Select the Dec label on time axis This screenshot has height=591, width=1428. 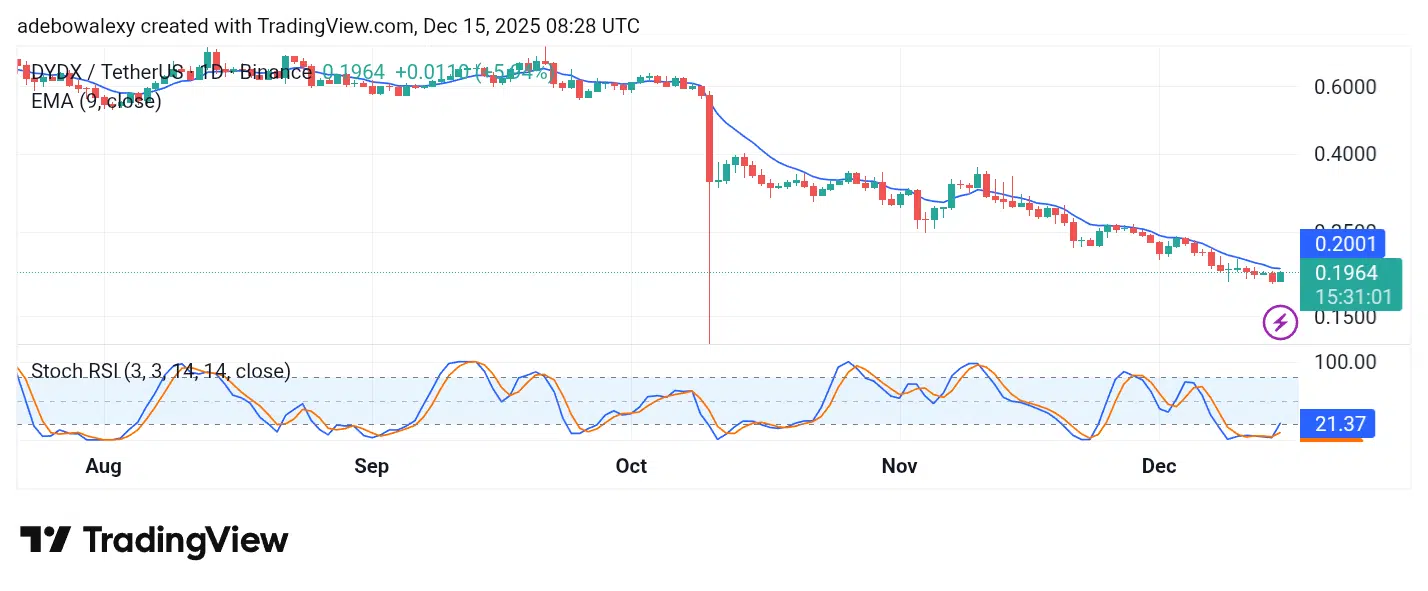point(1159,466)
